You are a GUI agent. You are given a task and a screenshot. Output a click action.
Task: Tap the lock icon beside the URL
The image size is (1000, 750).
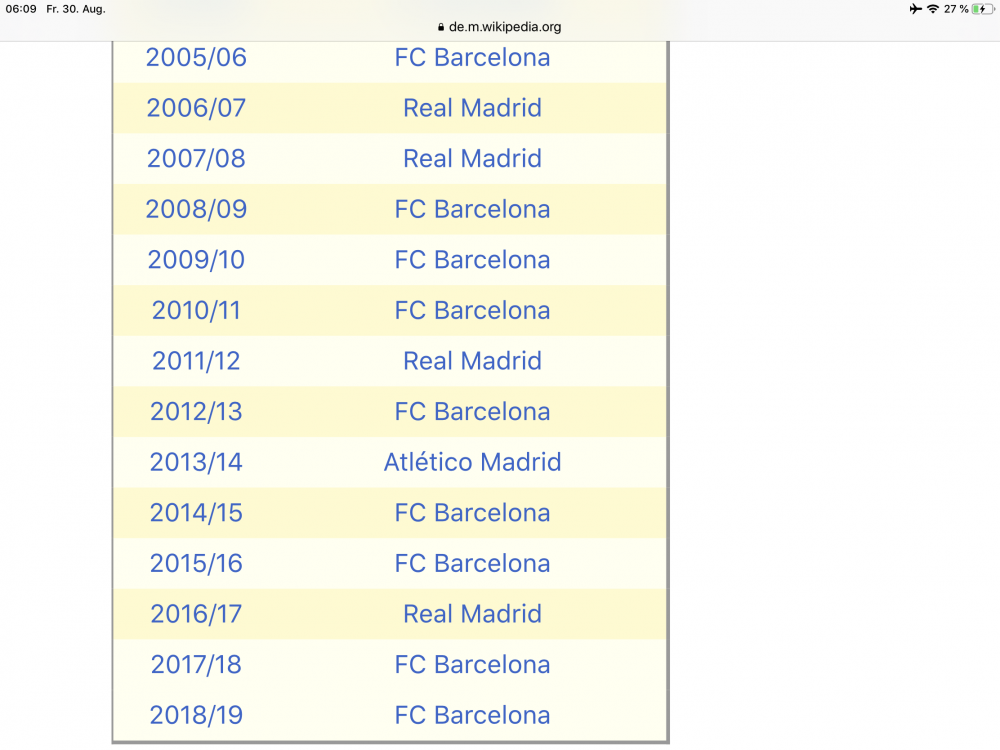(x=441, y=27)
